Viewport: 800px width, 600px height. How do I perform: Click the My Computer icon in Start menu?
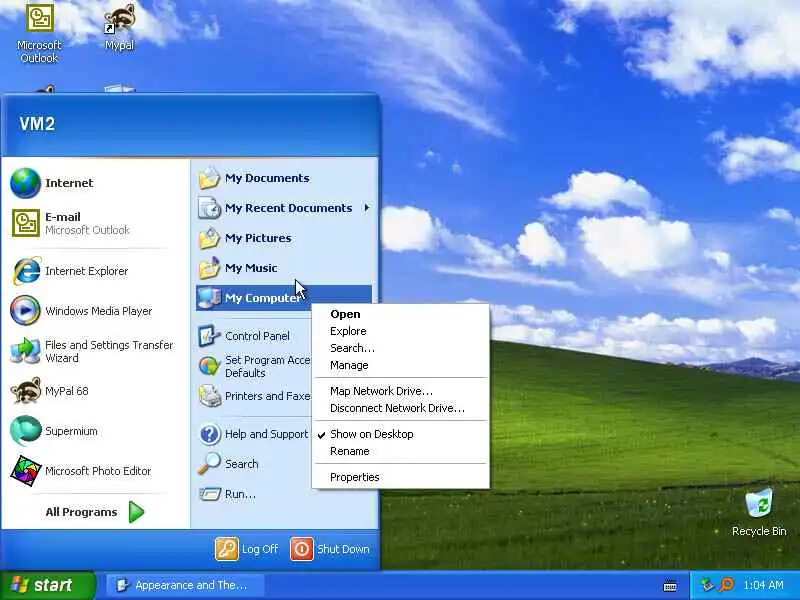coord(209,298)
